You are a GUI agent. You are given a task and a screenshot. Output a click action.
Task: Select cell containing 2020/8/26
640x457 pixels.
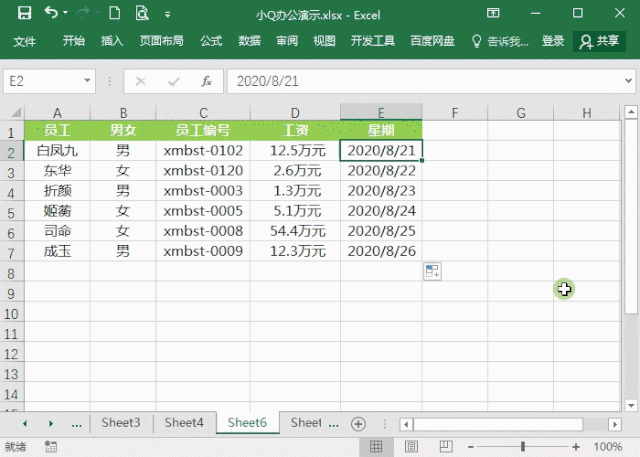tap(381, 251)
